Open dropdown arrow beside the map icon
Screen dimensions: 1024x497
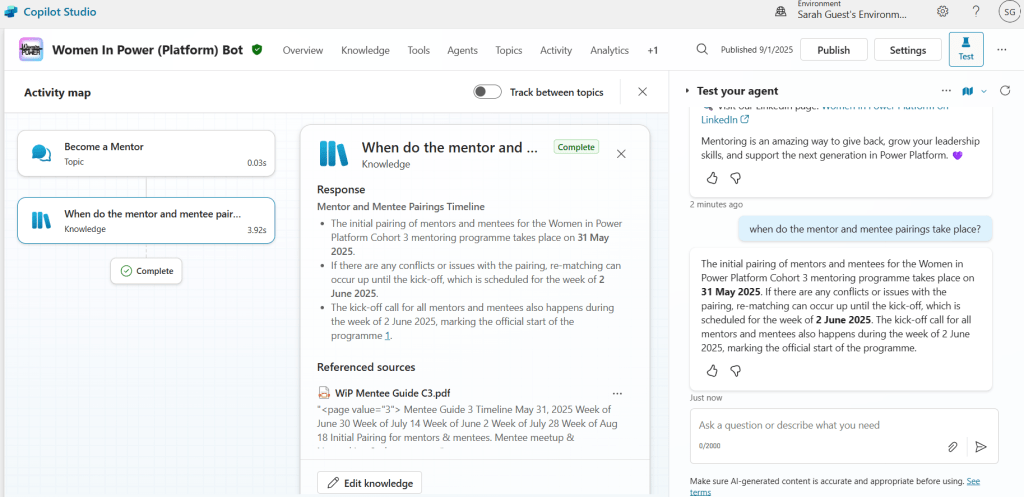click(x=984, y=91)
